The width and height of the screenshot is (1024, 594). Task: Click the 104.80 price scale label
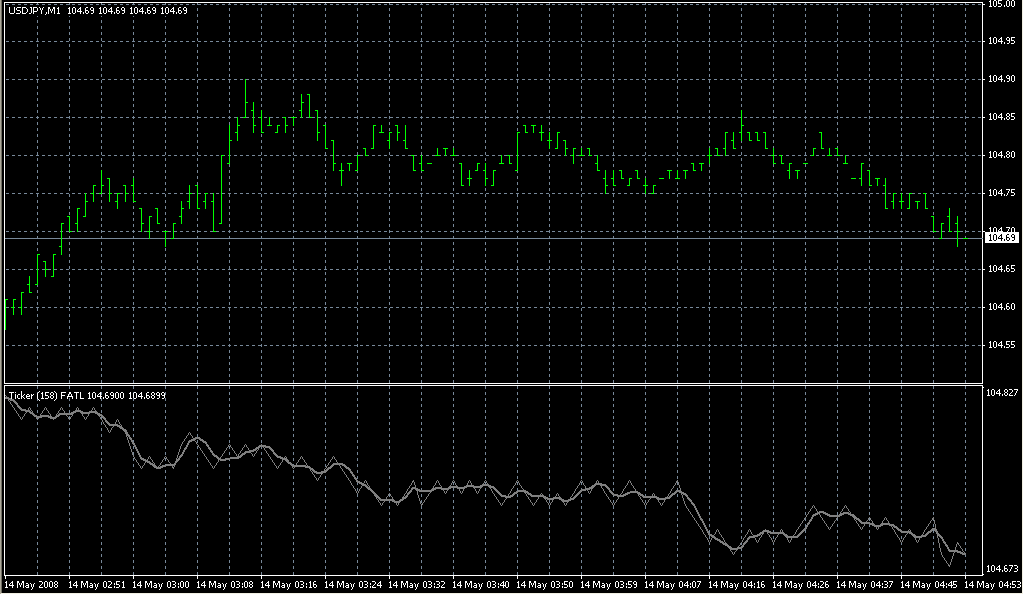point(1002,155)
